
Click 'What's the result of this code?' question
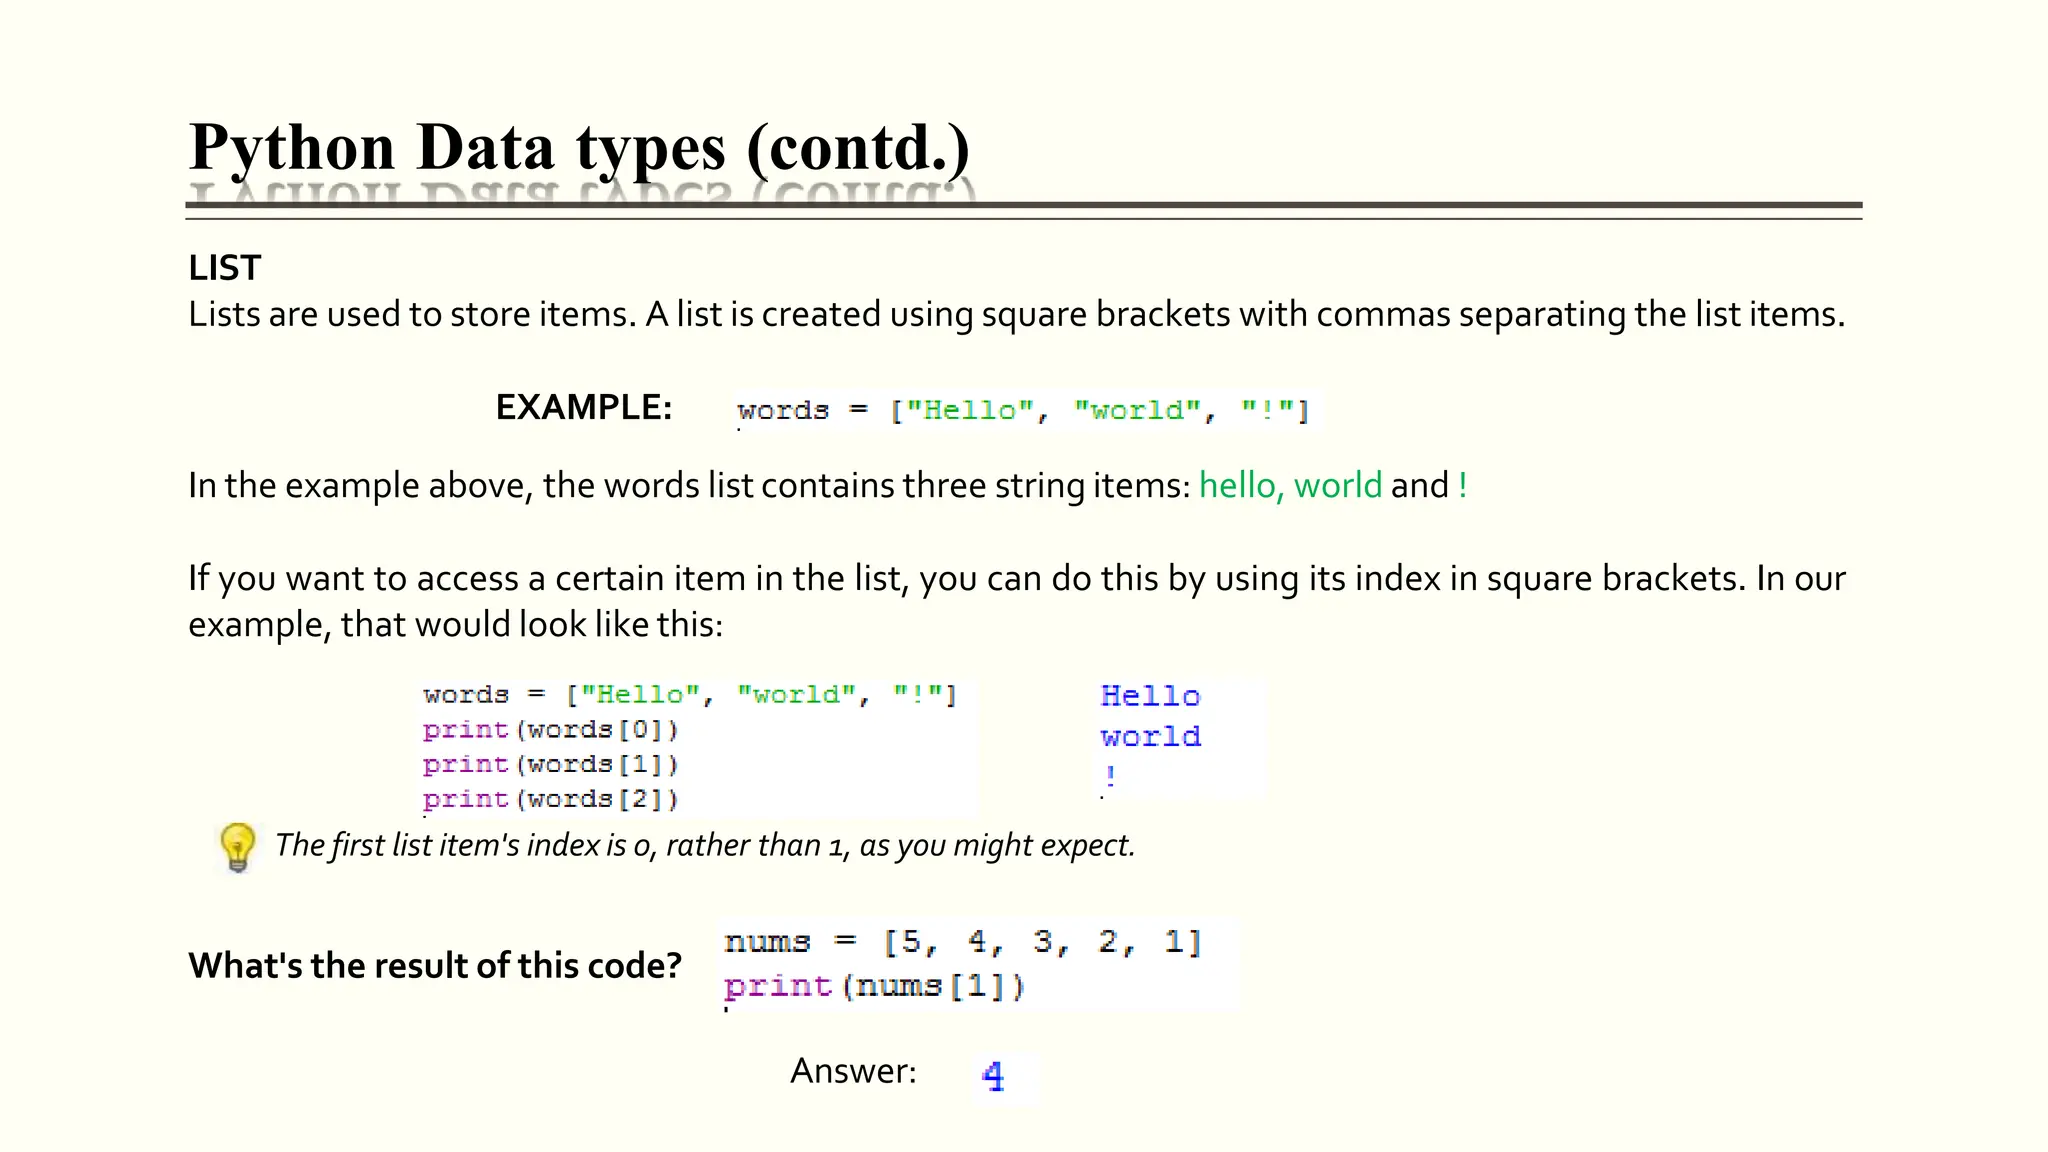click(435, 966)
